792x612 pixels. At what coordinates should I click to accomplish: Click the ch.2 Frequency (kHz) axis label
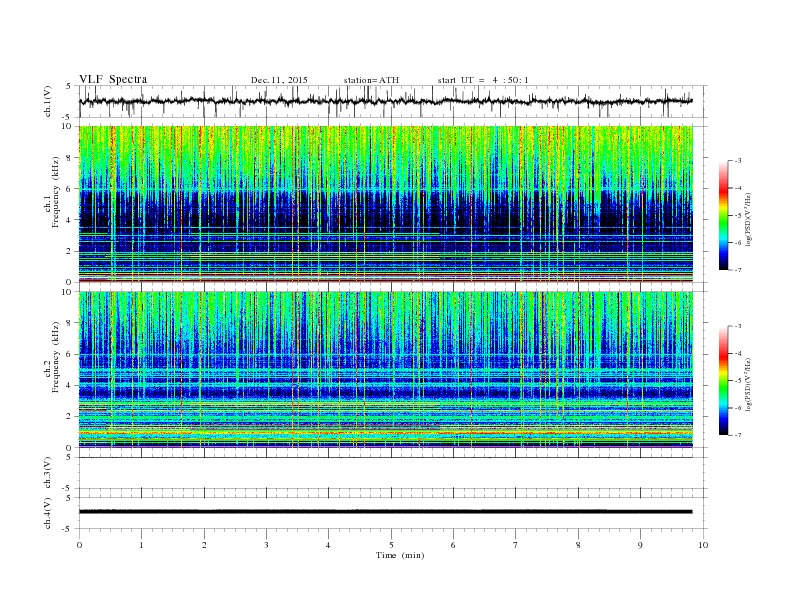tap(52, 357)
